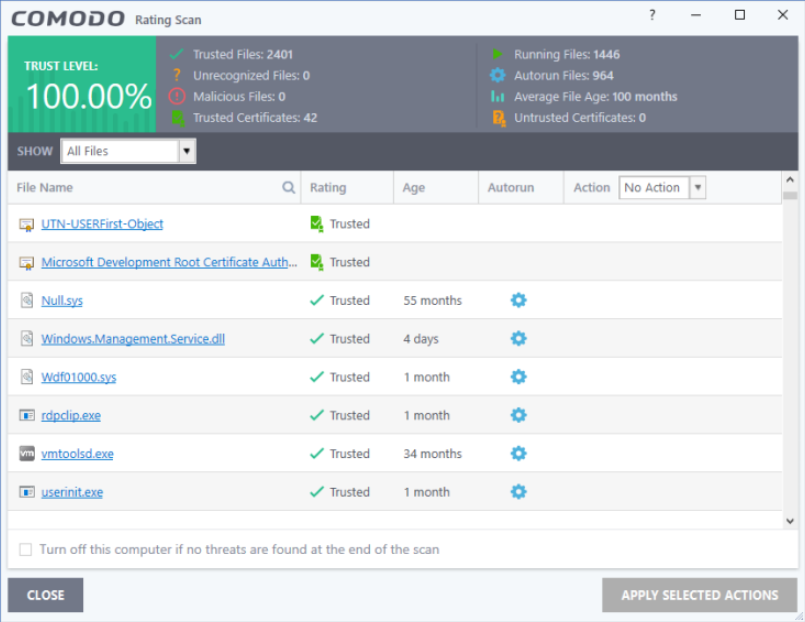Click certificate icon beside Microsoft Development Root Certificate
The image size is (805, 622).
tap(27, 263)
